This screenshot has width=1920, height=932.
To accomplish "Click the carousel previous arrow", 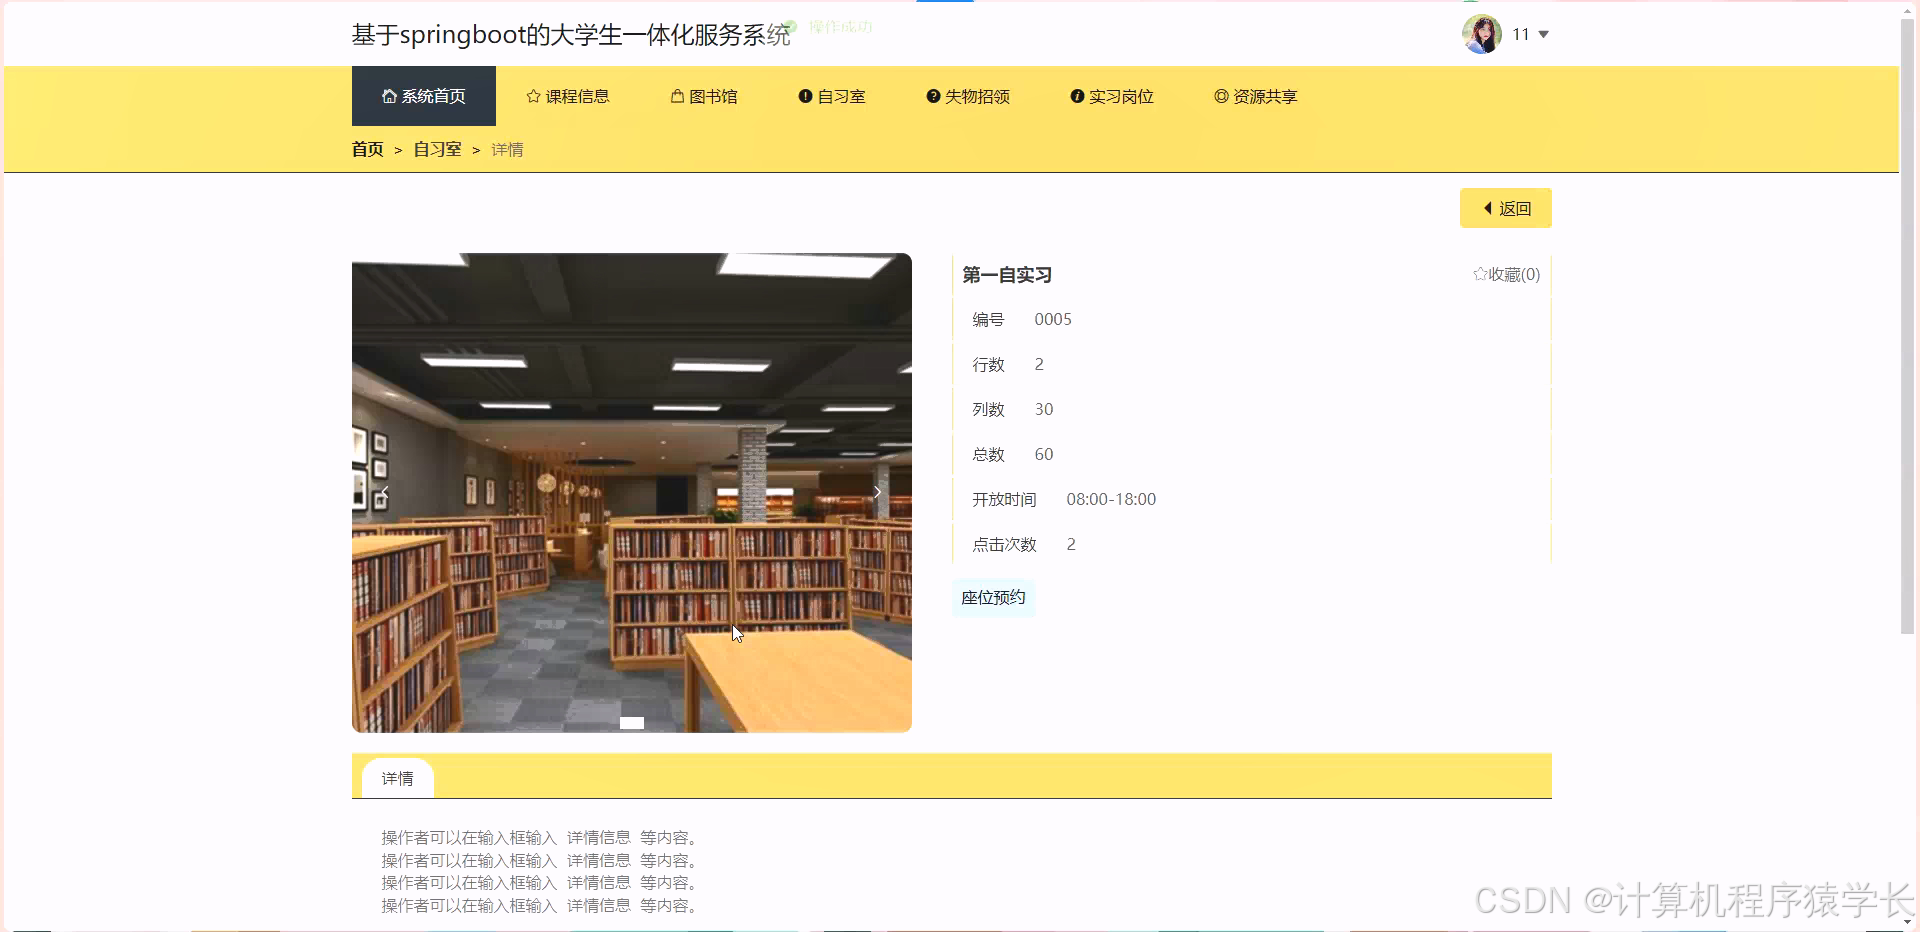I will 385,492.
